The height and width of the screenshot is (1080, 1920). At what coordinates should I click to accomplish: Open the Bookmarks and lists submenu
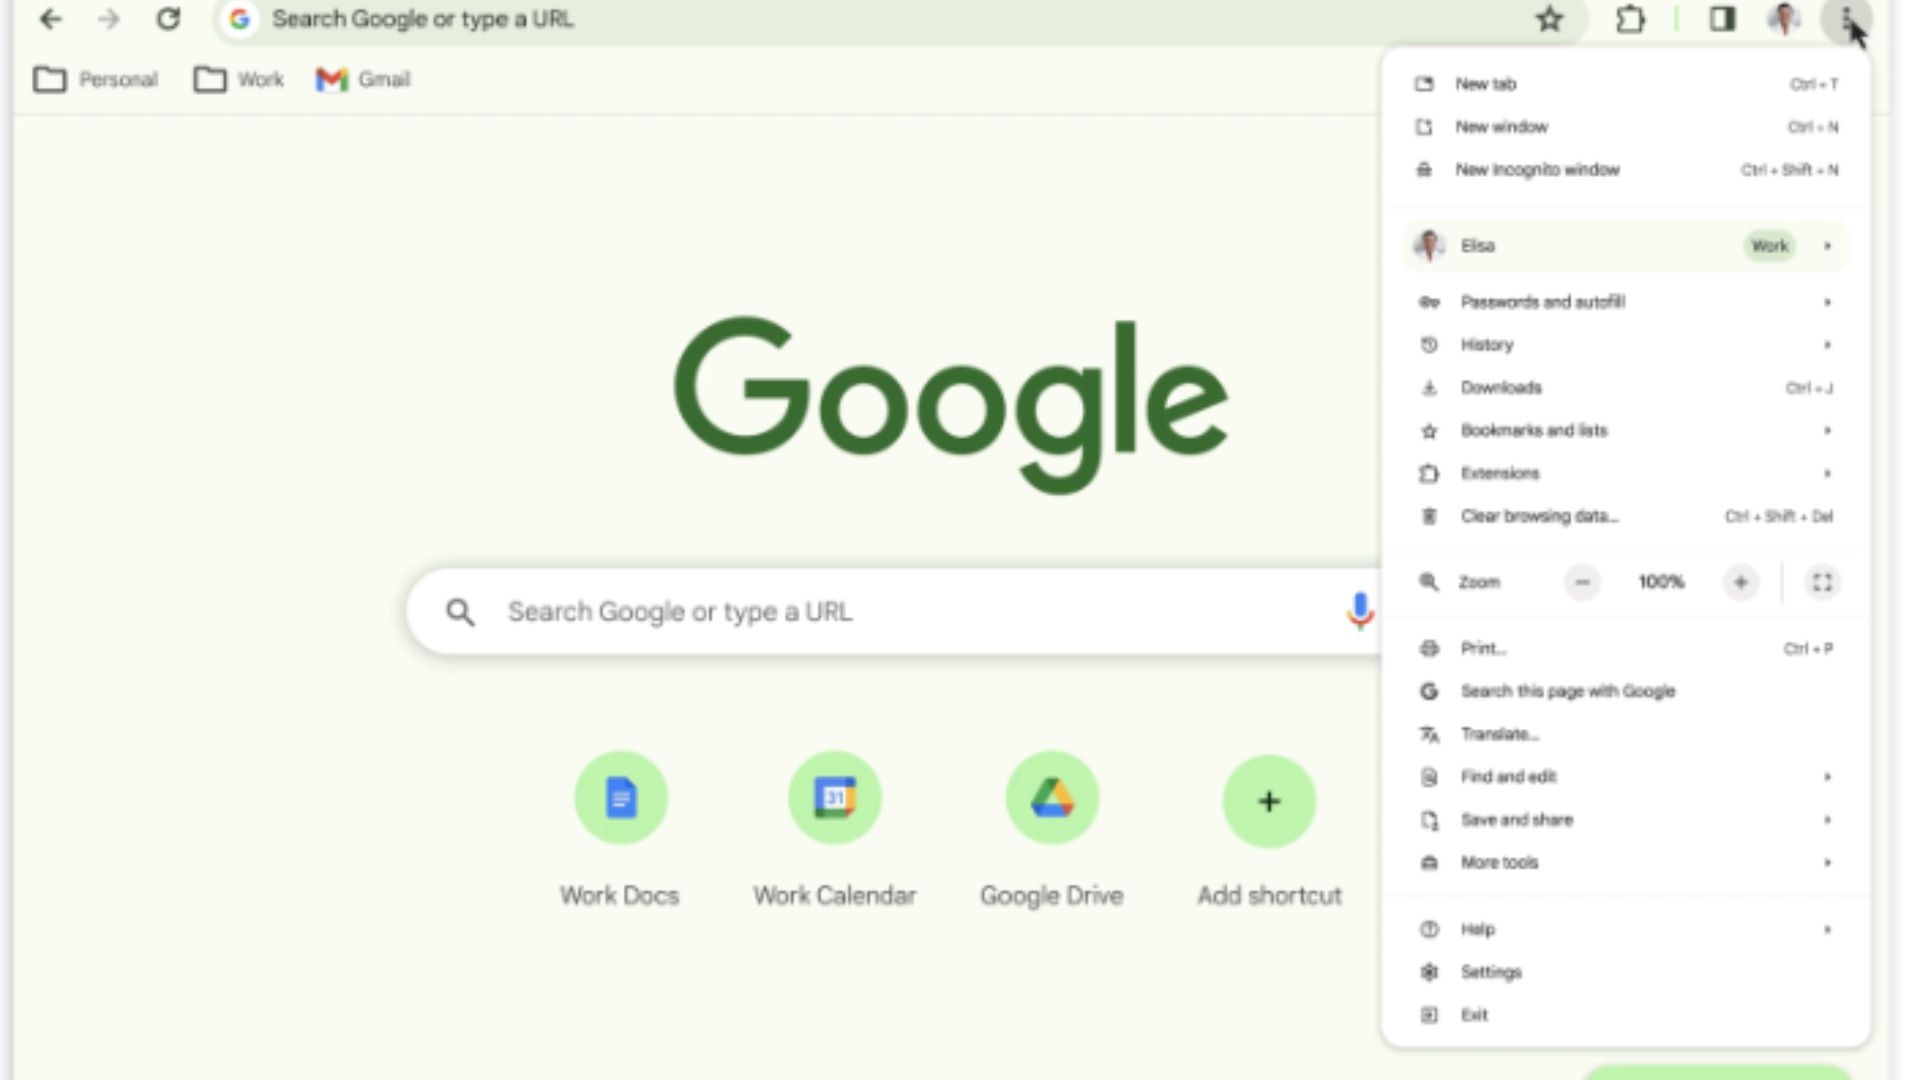[1534, 430]
